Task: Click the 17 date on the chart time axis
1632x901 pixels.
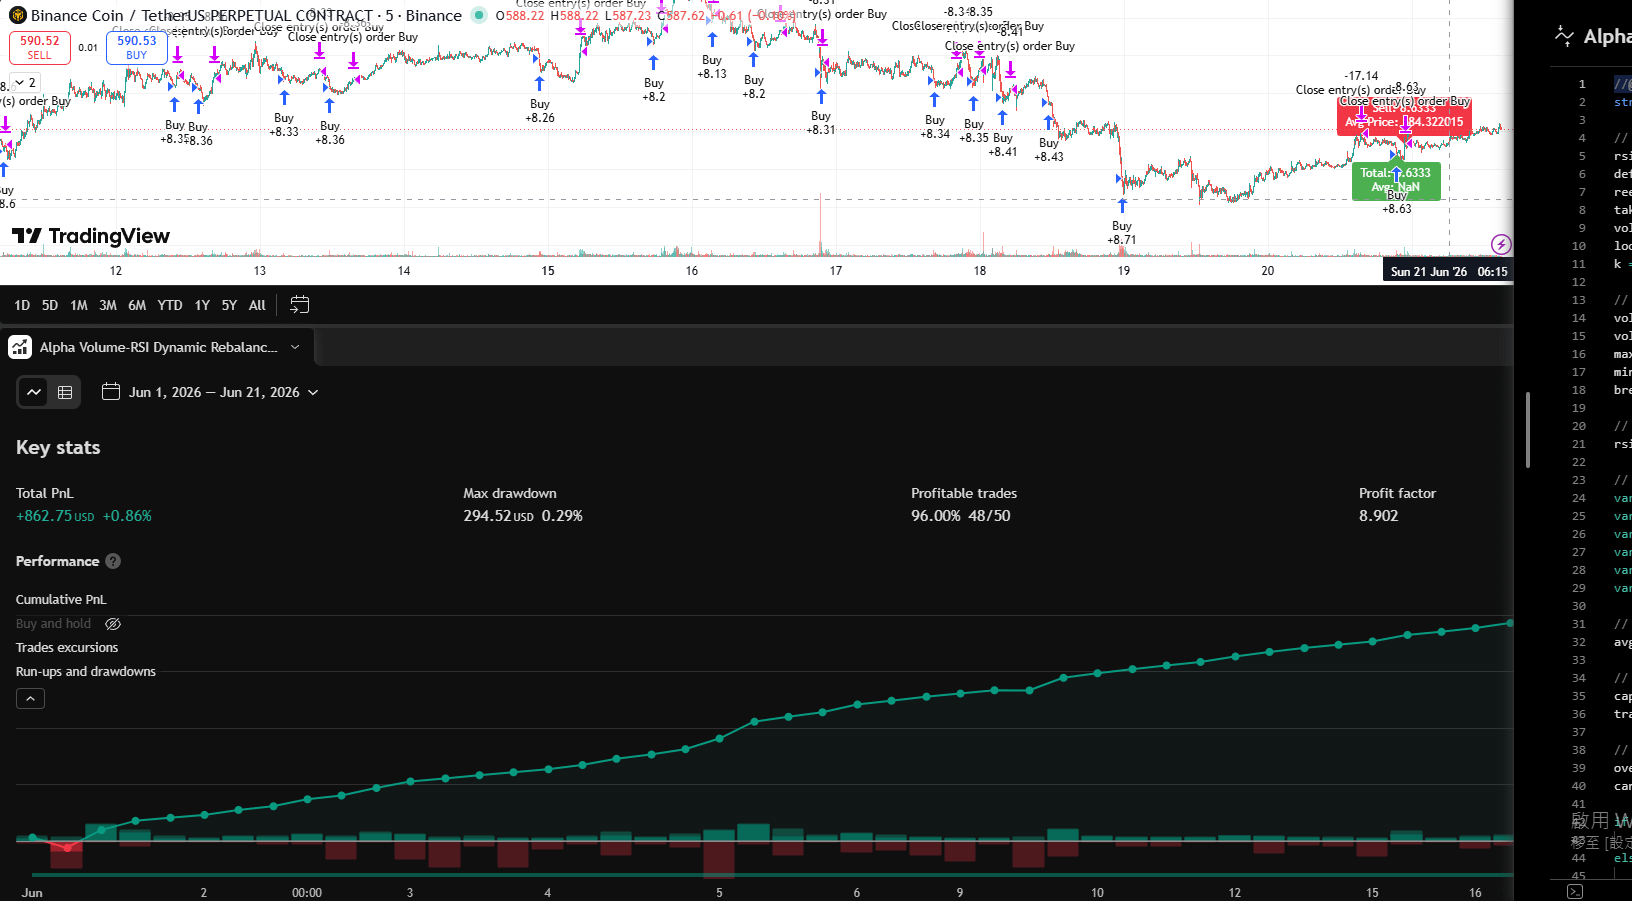Action: coord(836,271)
